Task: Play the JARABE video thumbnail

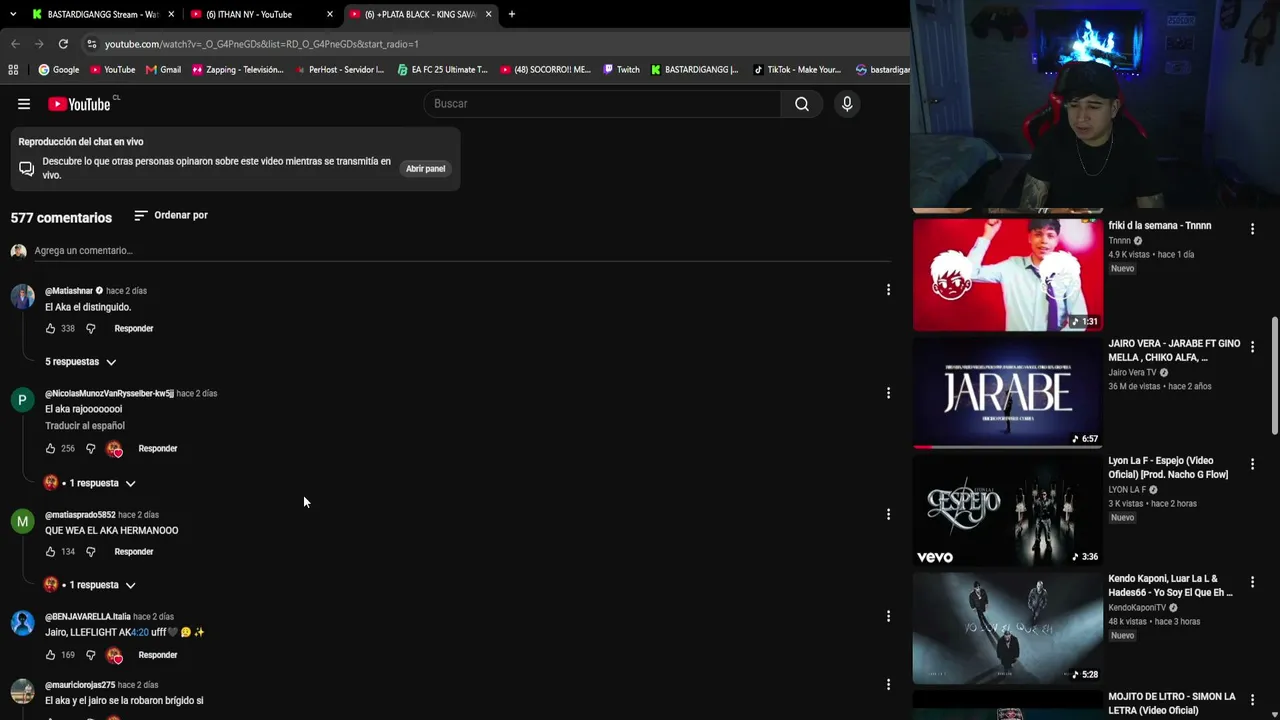Action: point(1008,392)
